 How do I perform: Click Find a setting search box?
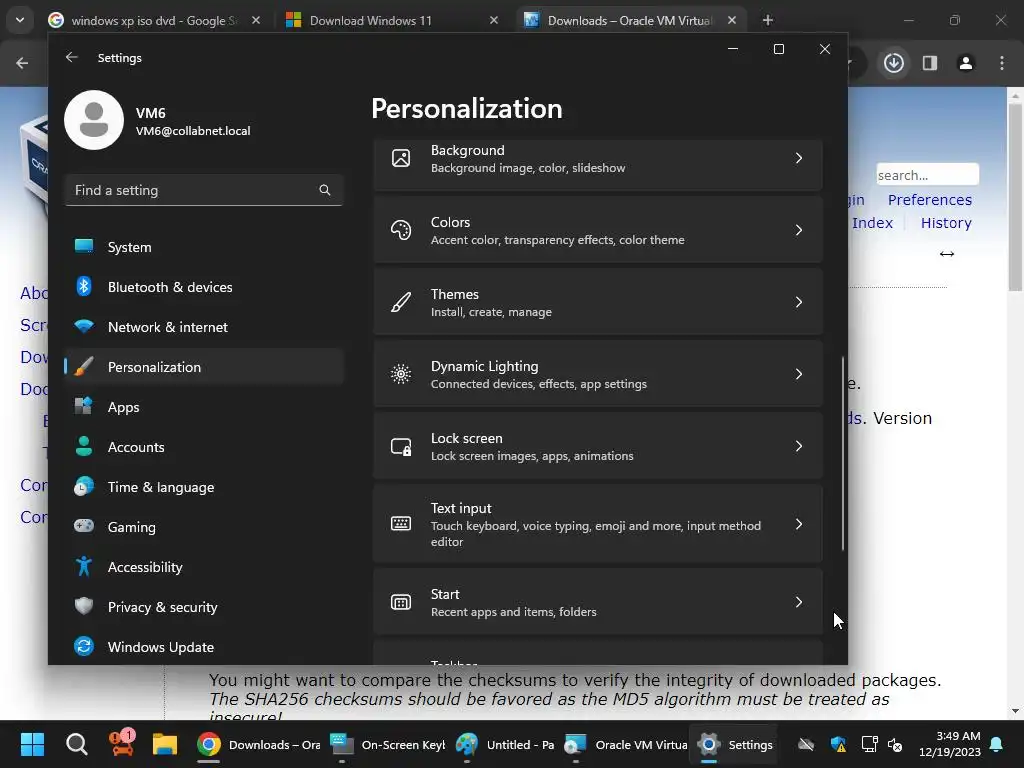204,190
